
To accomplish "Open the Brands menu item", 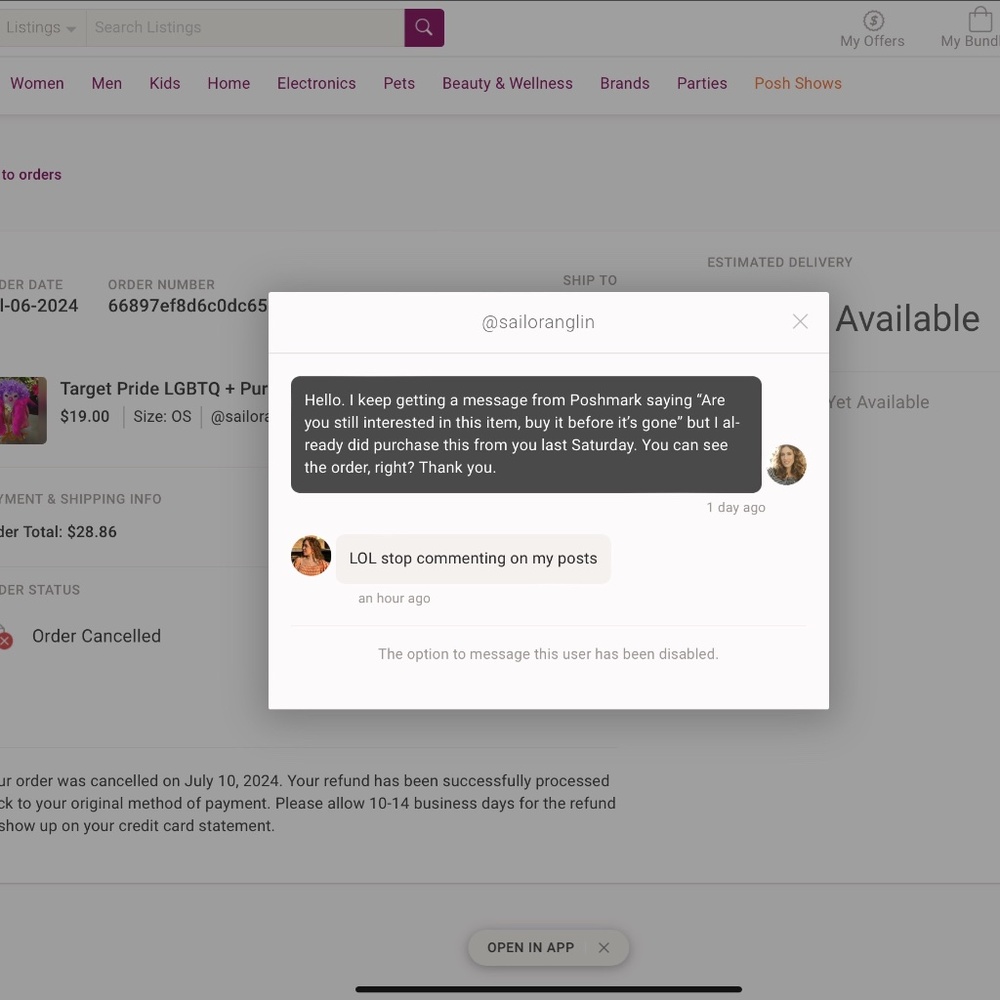I will [624, 84].
